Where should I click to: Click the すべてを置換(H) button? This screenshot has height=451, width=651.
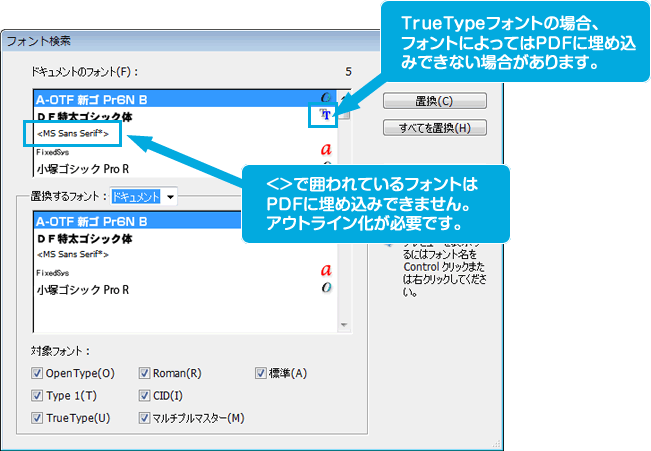pyautogui.click(x=434, y=128)
